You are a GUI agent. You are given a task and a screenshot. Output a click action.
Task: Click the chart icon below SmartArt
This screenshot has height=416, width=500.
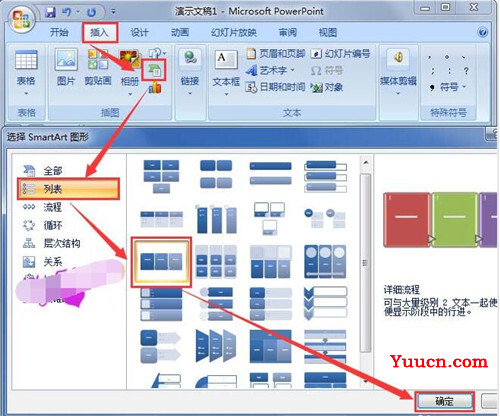click(x=154, y=88)
